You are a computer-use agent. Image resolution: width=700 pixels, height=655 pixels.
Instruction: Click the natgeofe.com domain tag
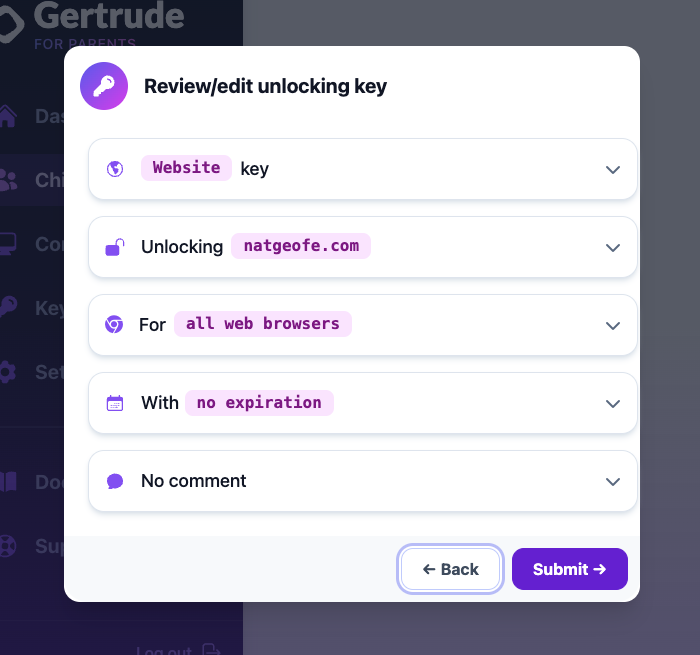click(301, 246)
